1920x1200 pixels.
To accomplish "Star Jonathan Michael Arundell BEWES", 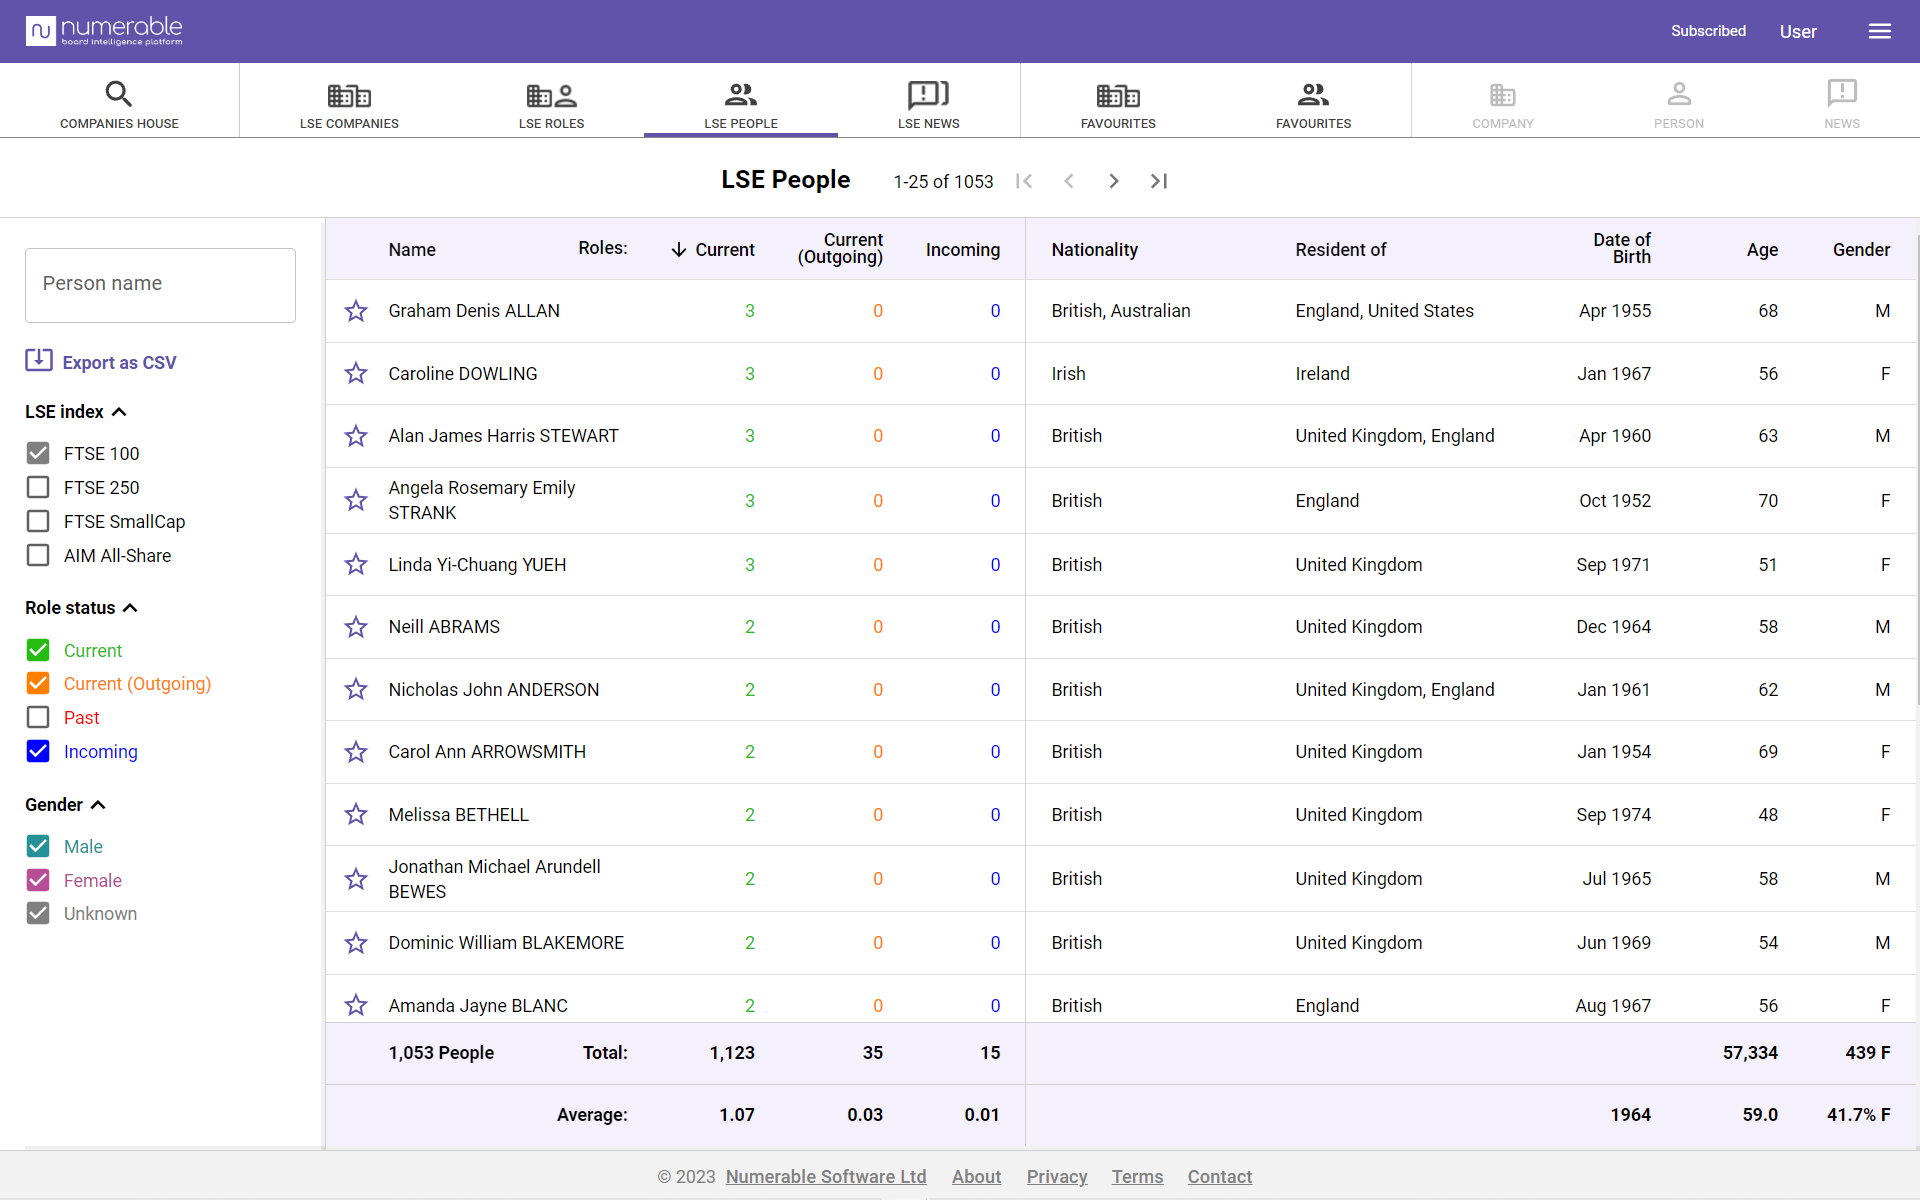I will 356,879.
